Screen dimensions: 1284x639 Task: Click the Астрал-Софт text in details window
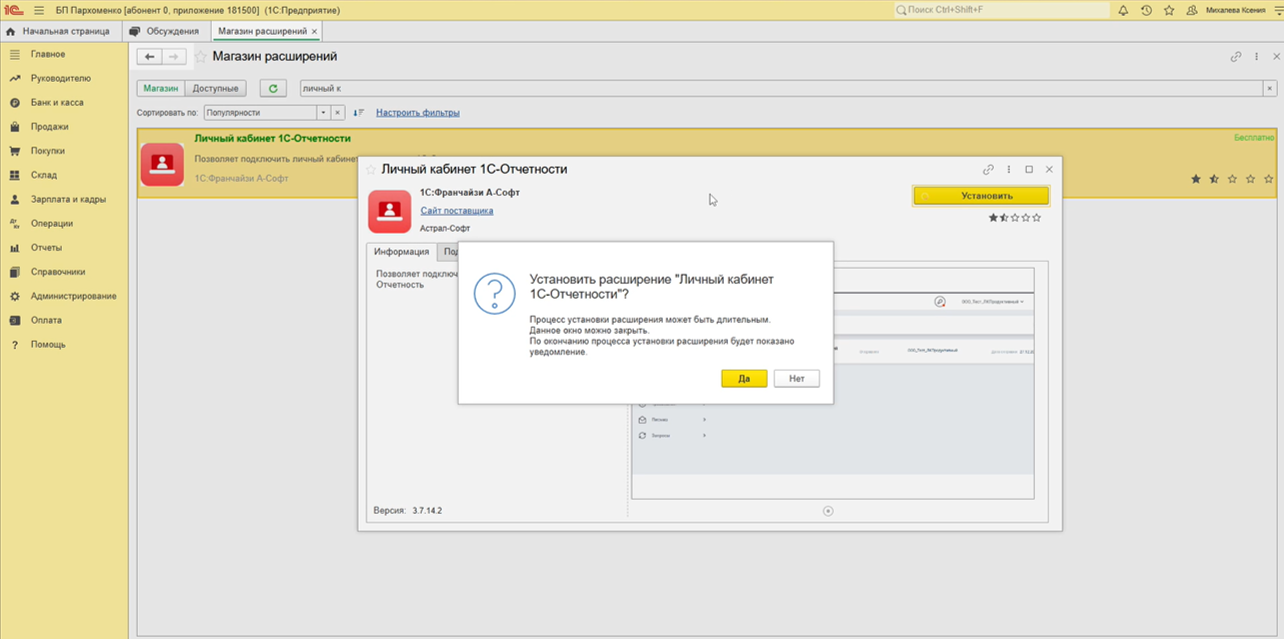443,229
